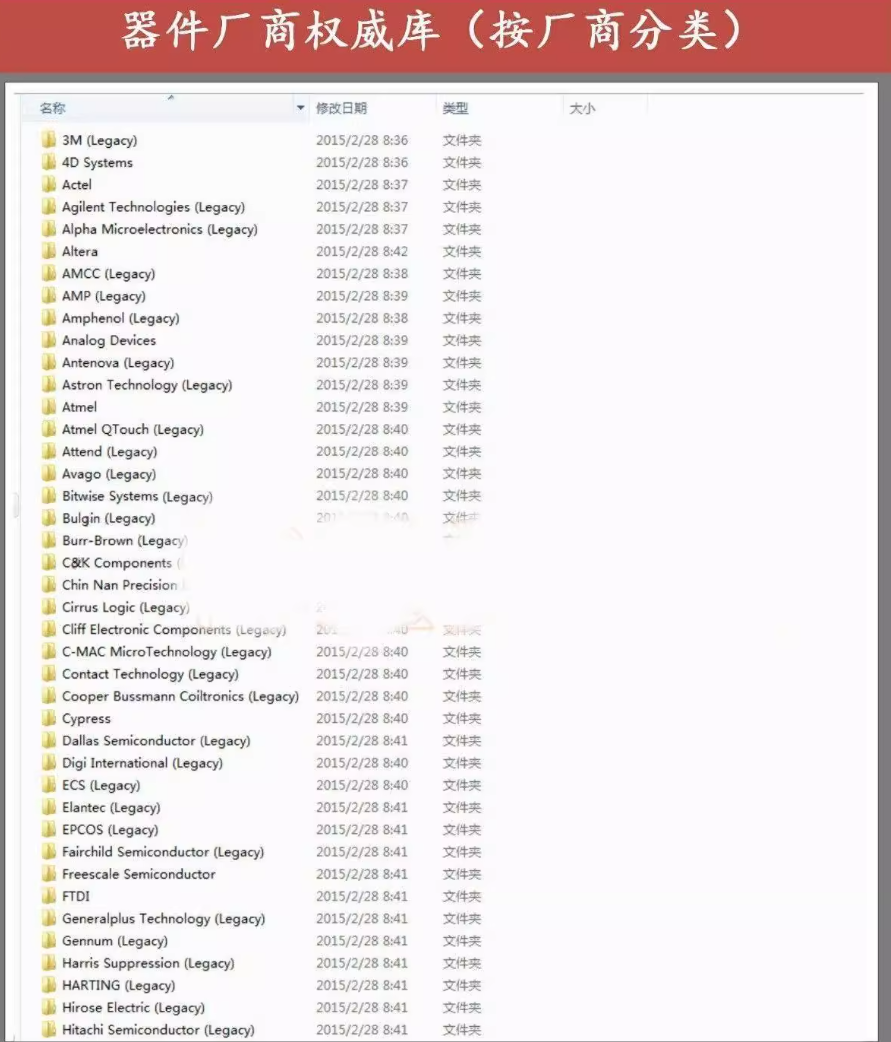891x1042 pixels.
Task: Click the 大小 column header
Action: click(582, 108)
